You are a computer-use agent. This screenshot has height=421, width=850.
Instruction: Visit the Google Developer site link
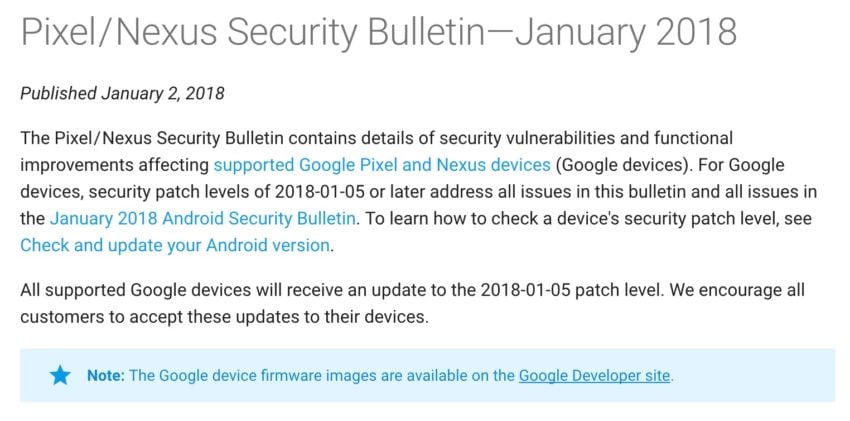point(595,375)
